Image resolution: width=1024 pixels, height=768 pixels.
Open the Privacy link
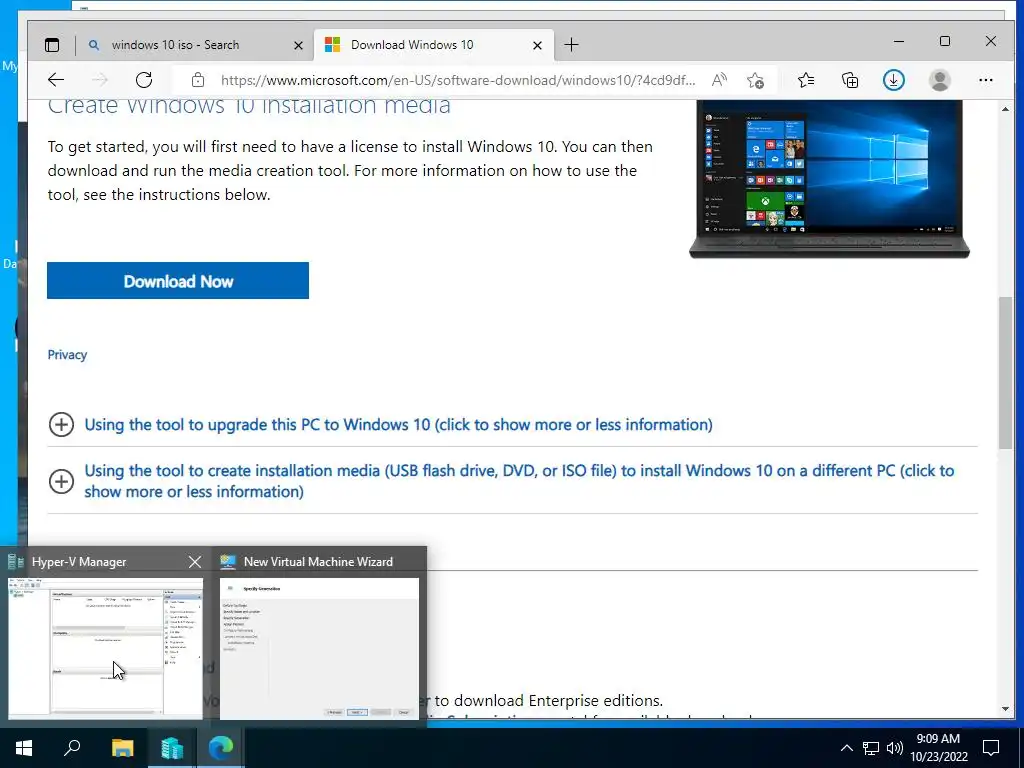point(67,355)
